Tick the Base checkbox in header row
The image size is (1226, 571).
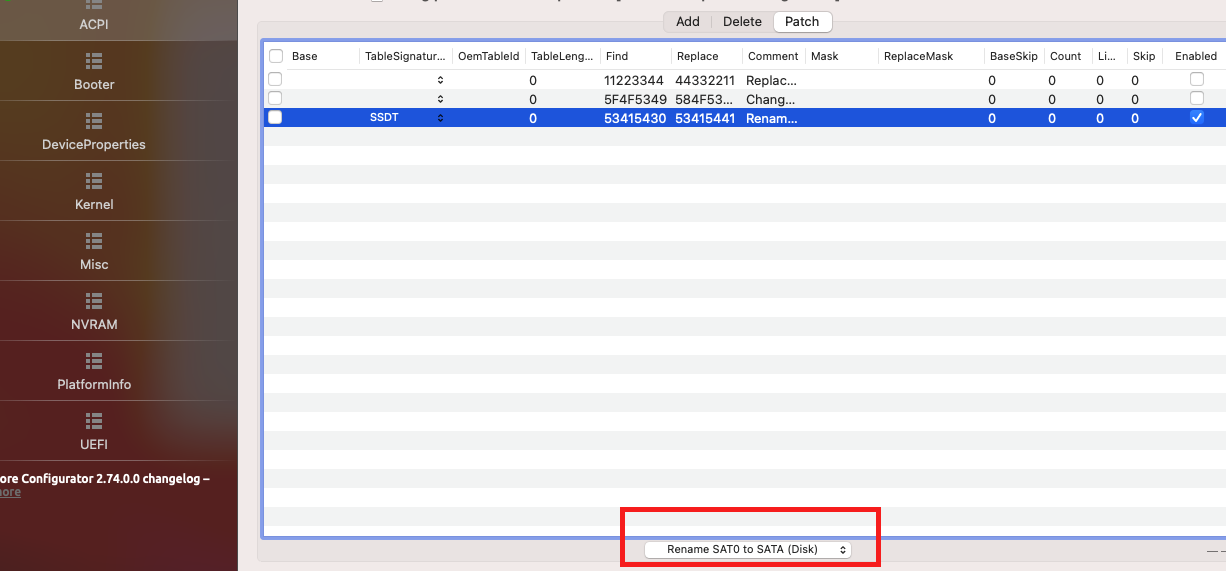tap(276, 57)
